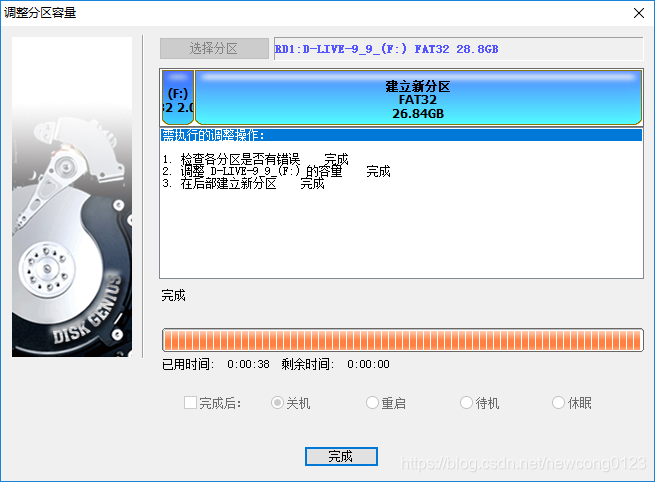Screen dimensions: 656x482
Task: Select the 重启 radio option
Action: click(372, 403)
